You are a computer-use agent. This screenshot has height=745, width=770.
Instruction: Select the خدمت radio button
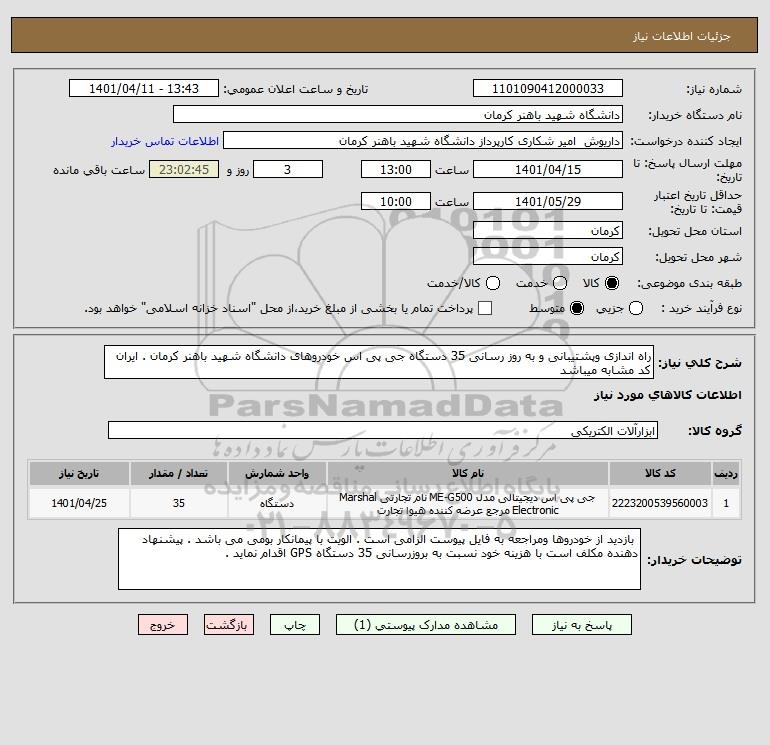560,283
